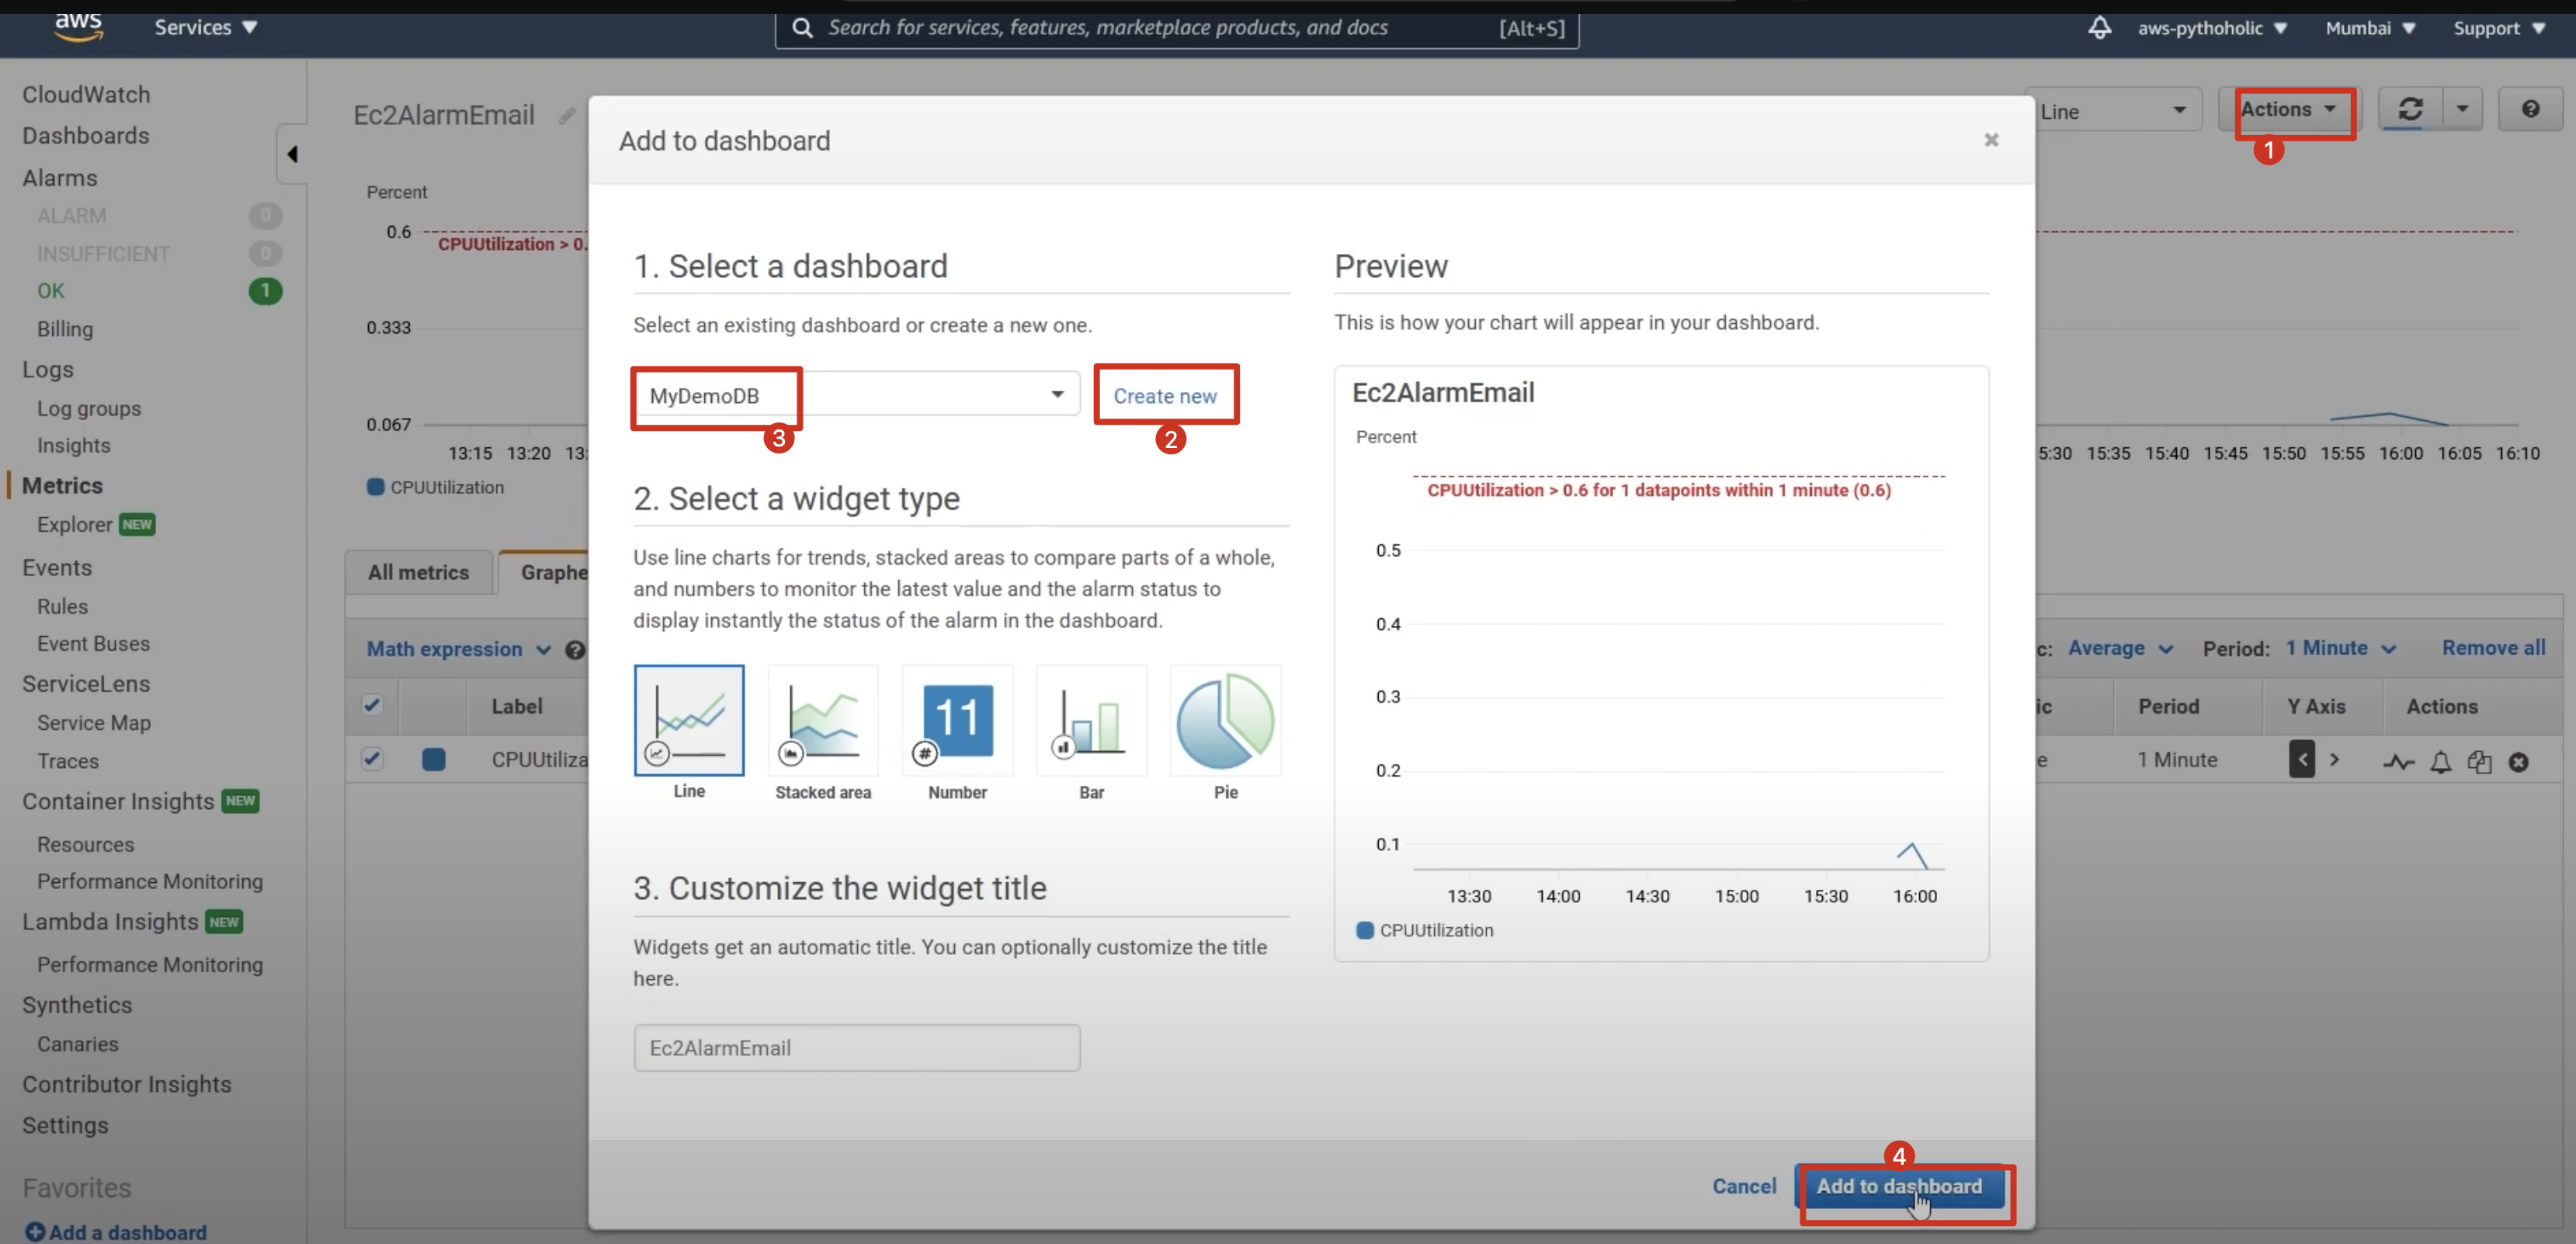Screen dimensions: 2576x1244
Task: Click the CPUUtilization legend swatch in preview
Action: (1364, 930)
